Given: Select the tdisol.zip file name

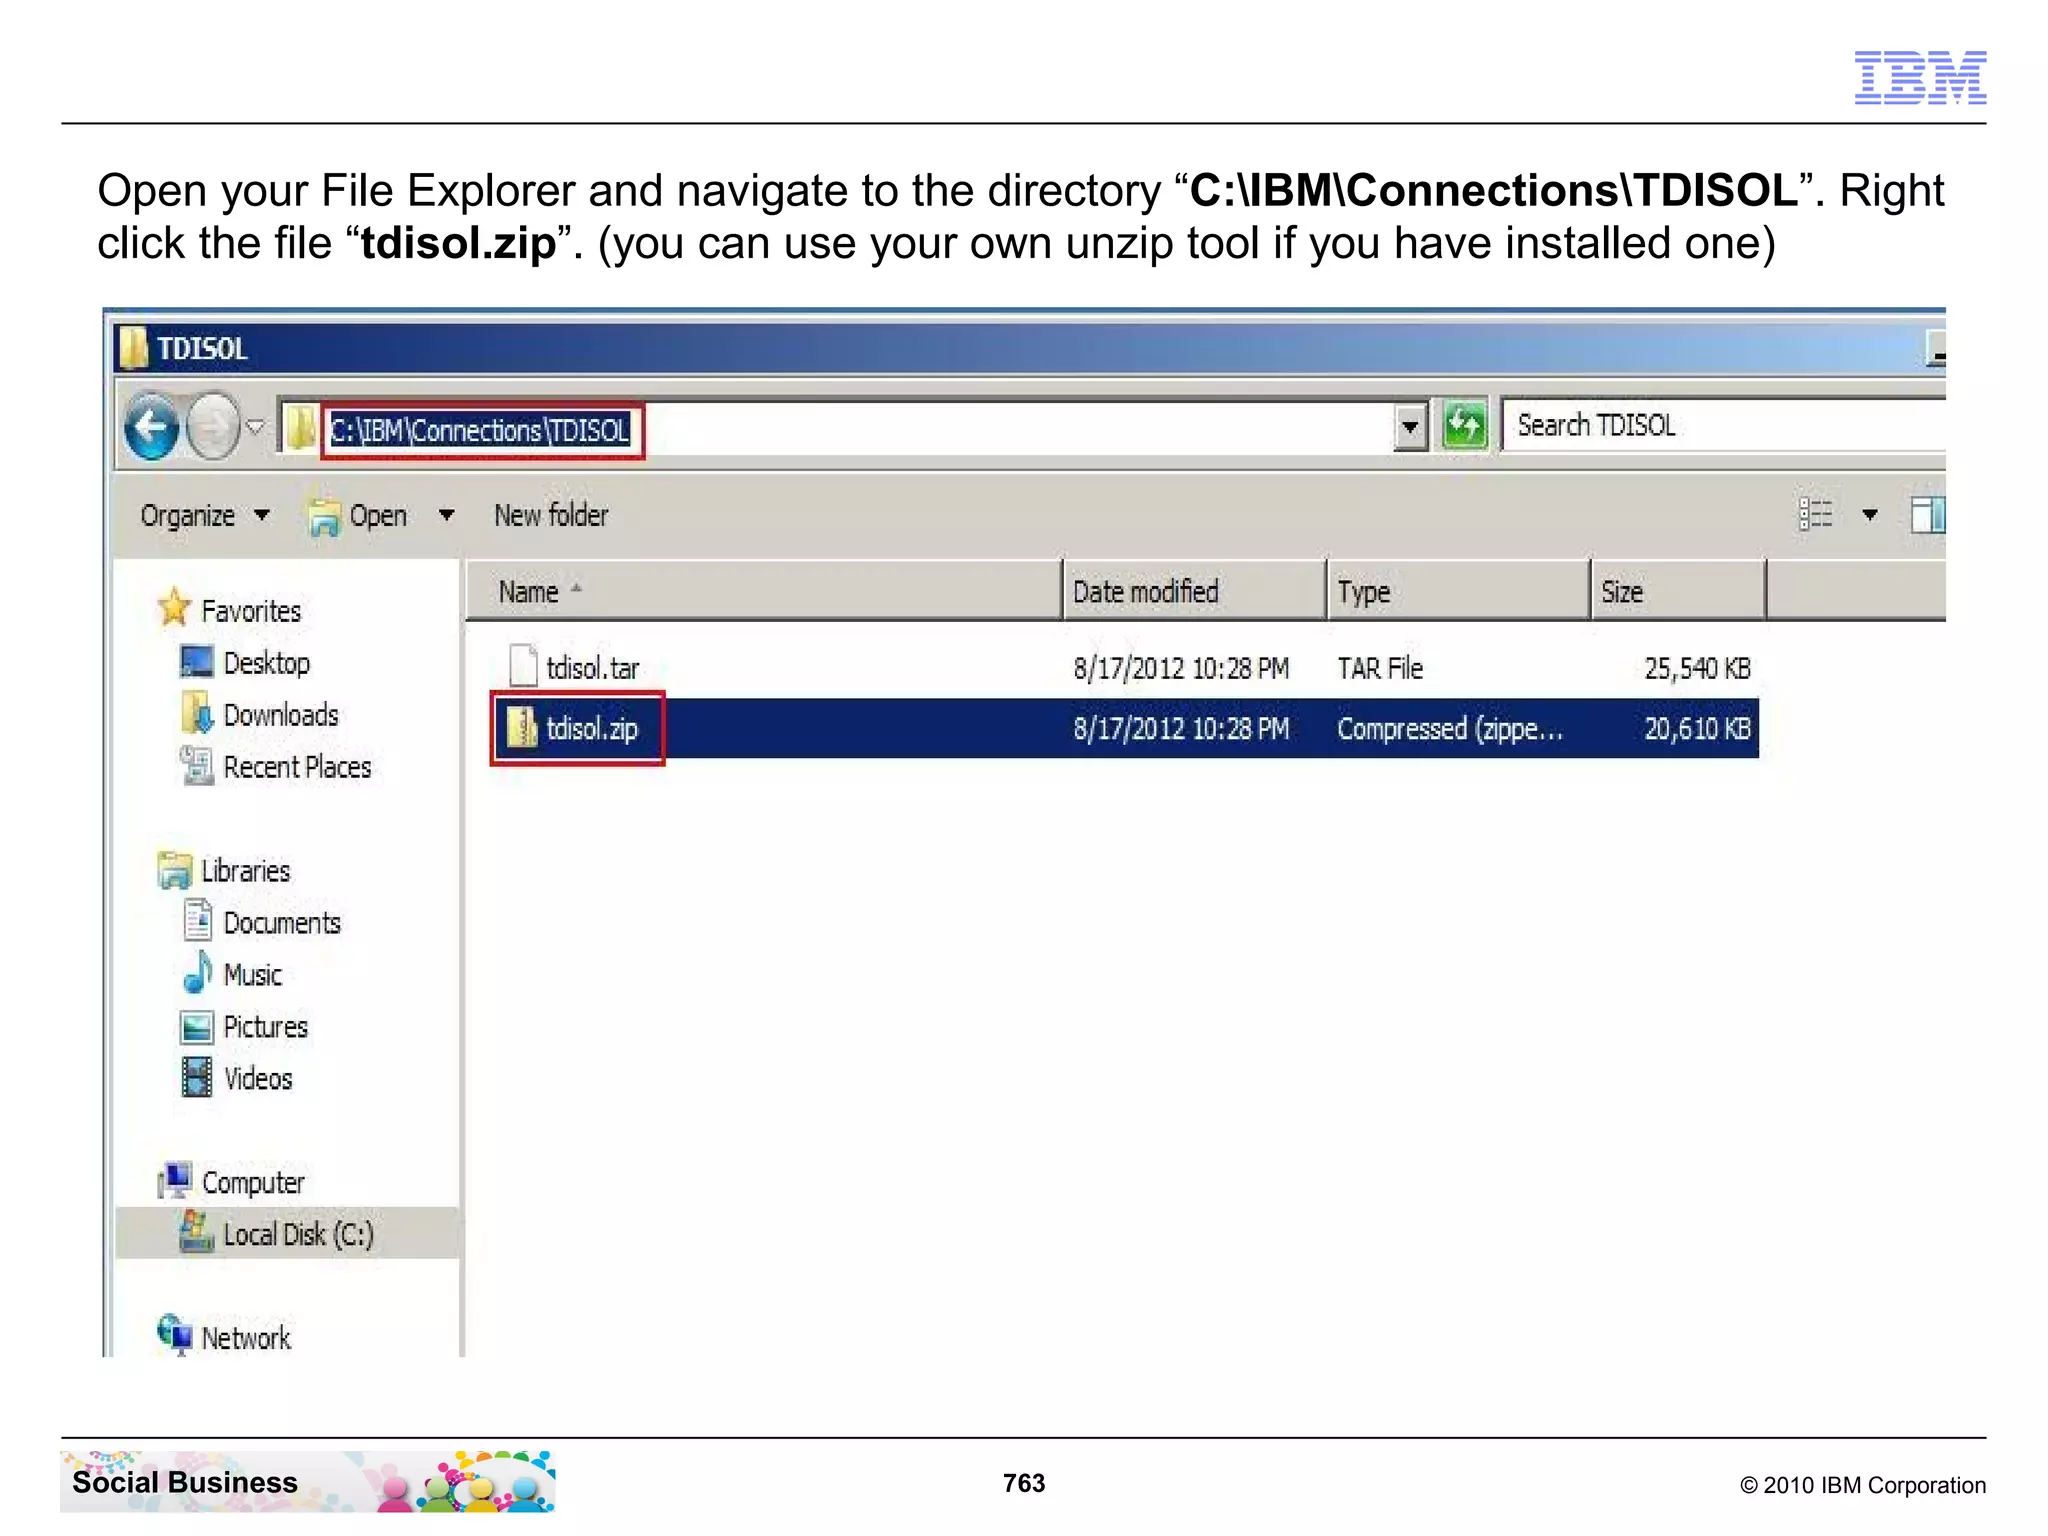Looking at the screenshot, I should coord(592,728).
